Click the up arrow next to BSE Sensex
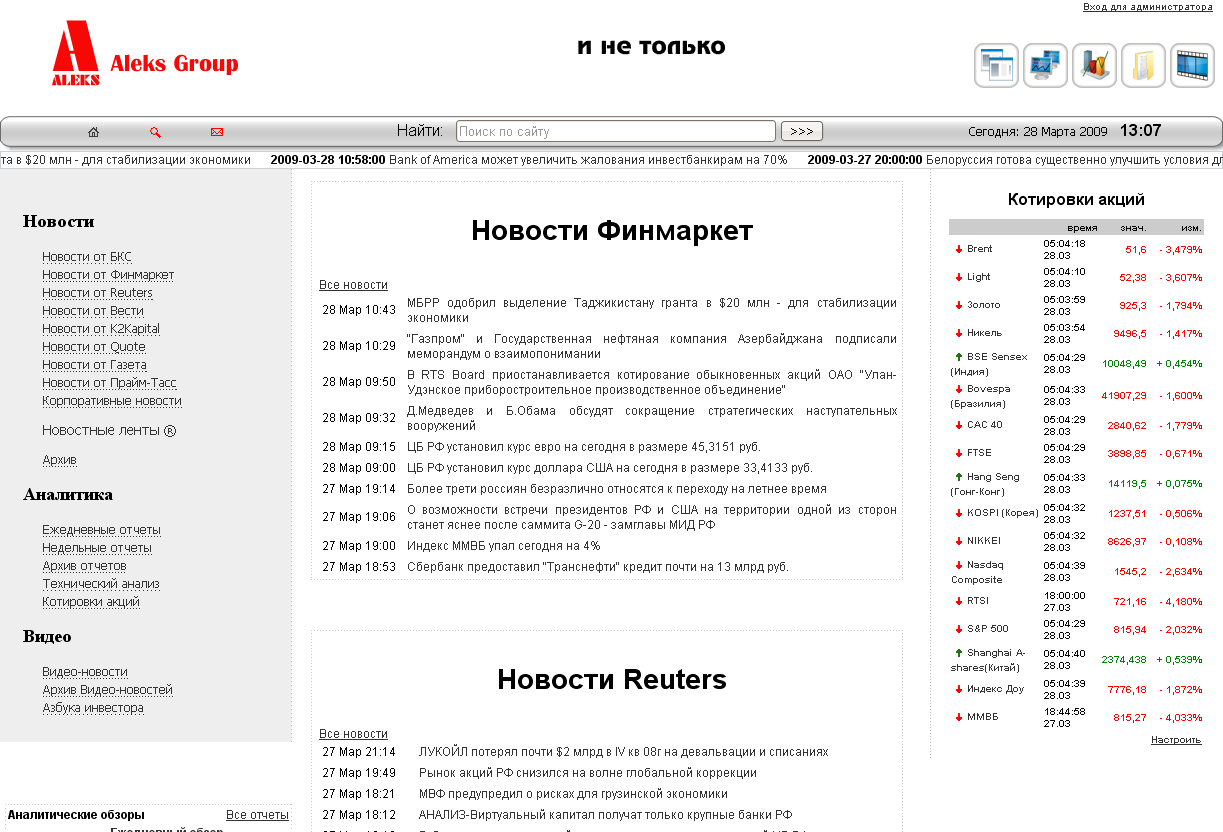The width and height of the screenshot is (1223, 832). point(958,356)
